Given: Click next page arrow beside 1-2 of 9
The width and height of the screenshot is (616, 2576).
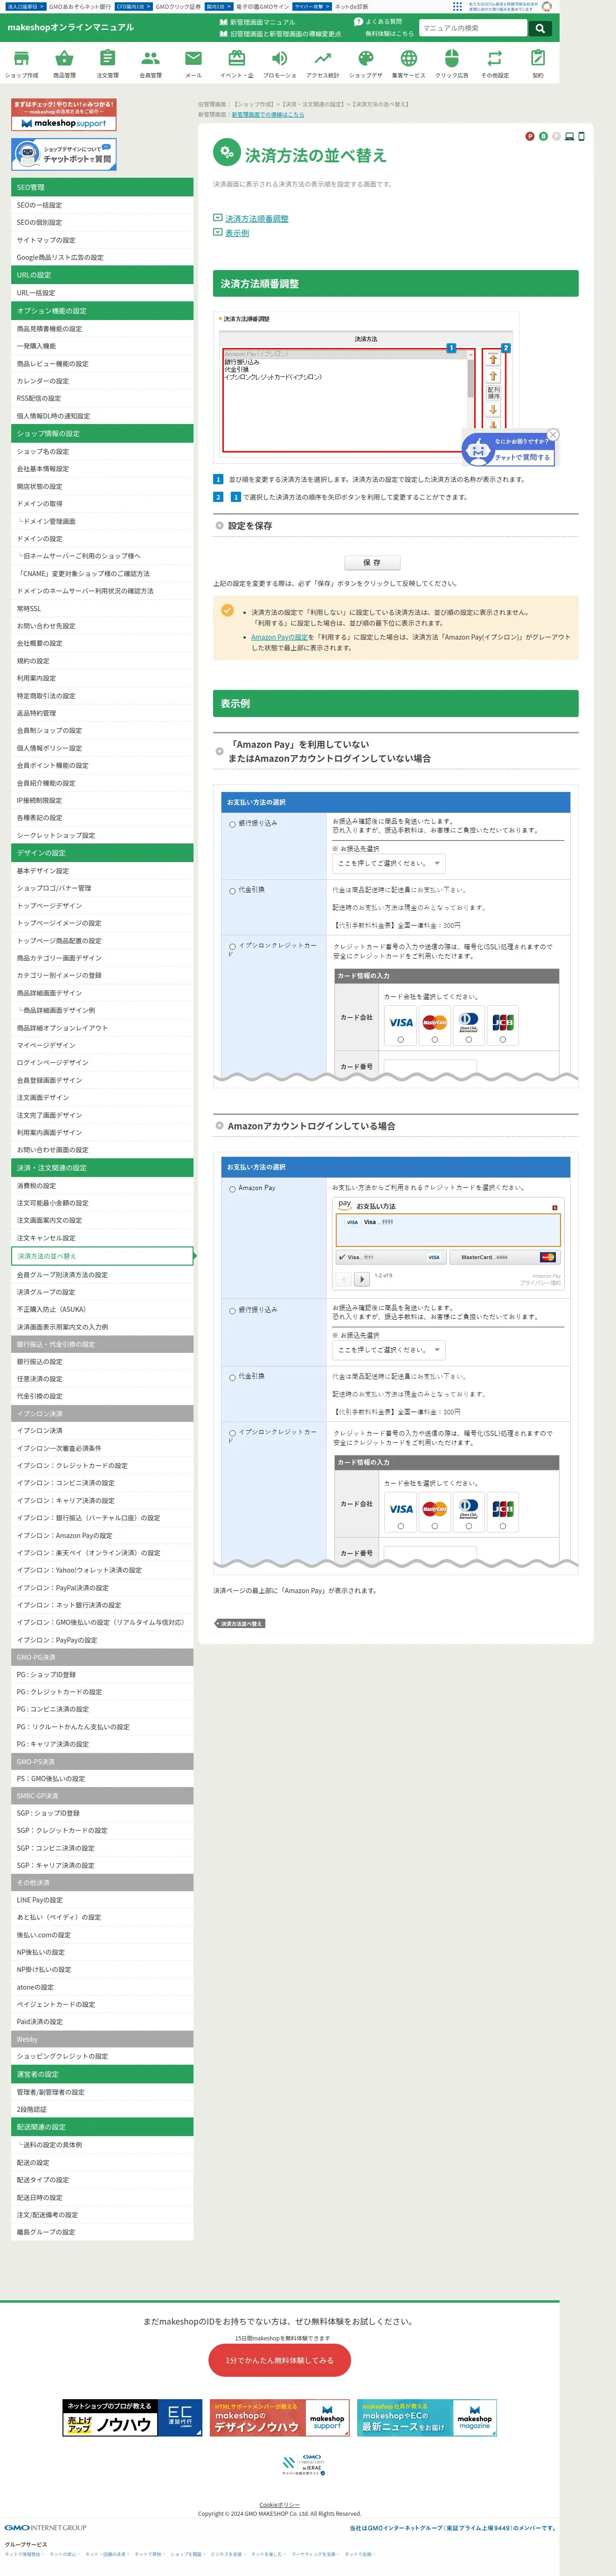Looking at the screenshot, I should click(x=362, y=1279).
